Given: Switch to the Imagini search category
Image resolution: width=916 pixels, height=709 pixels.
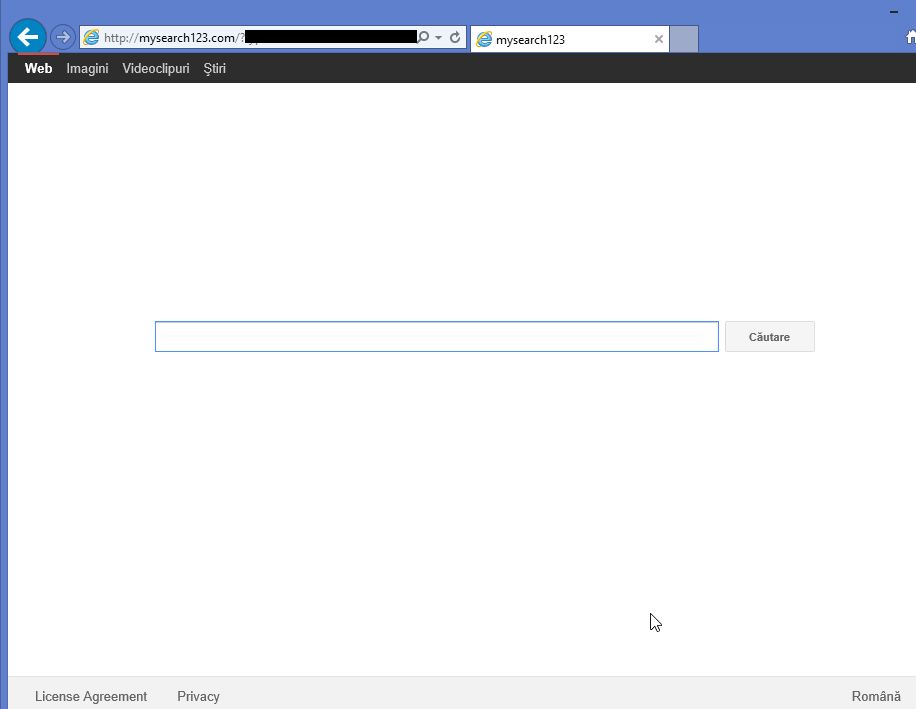Looking at the screenshot, I should point(87,68).
